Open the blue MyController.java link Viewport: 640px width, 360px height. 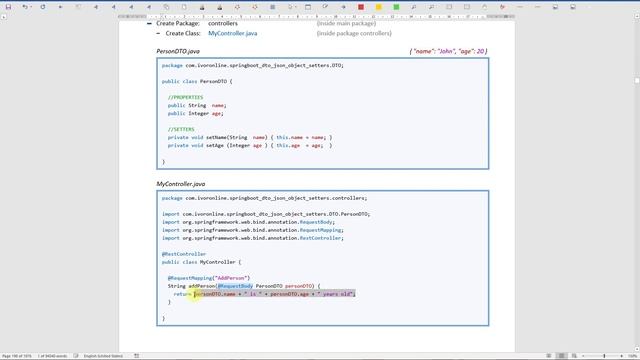(x=233, y=33)
